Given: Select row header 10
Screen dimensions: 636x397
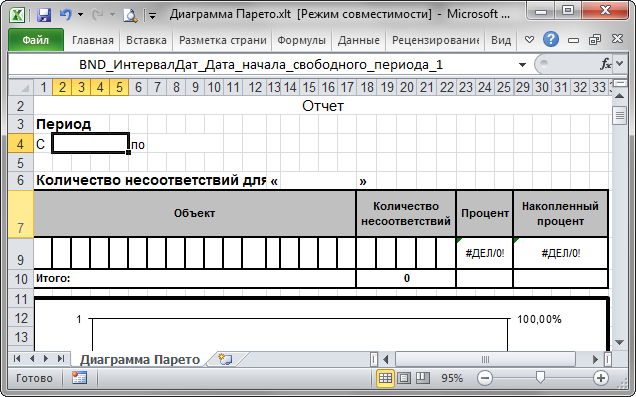Looking at the screenshot, I should pos(21,279).
